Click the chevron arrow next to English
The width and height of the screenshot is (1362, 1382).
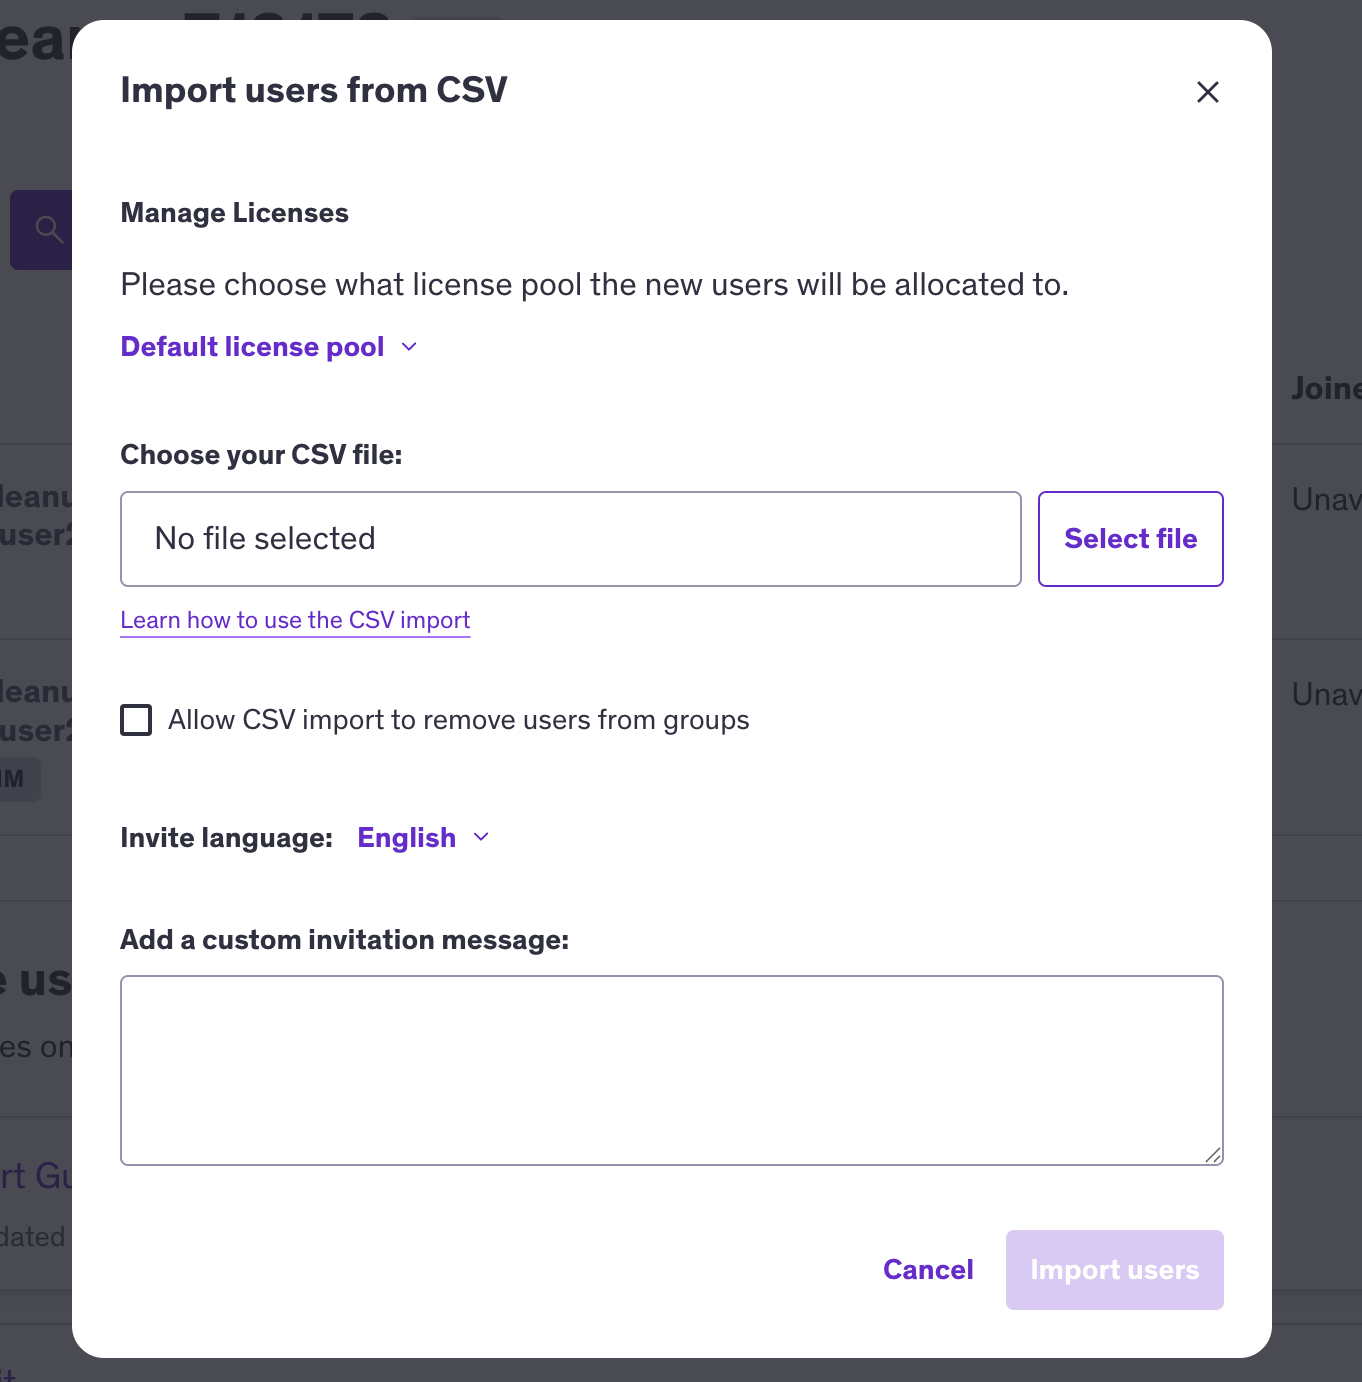click(x=481, y=837)
